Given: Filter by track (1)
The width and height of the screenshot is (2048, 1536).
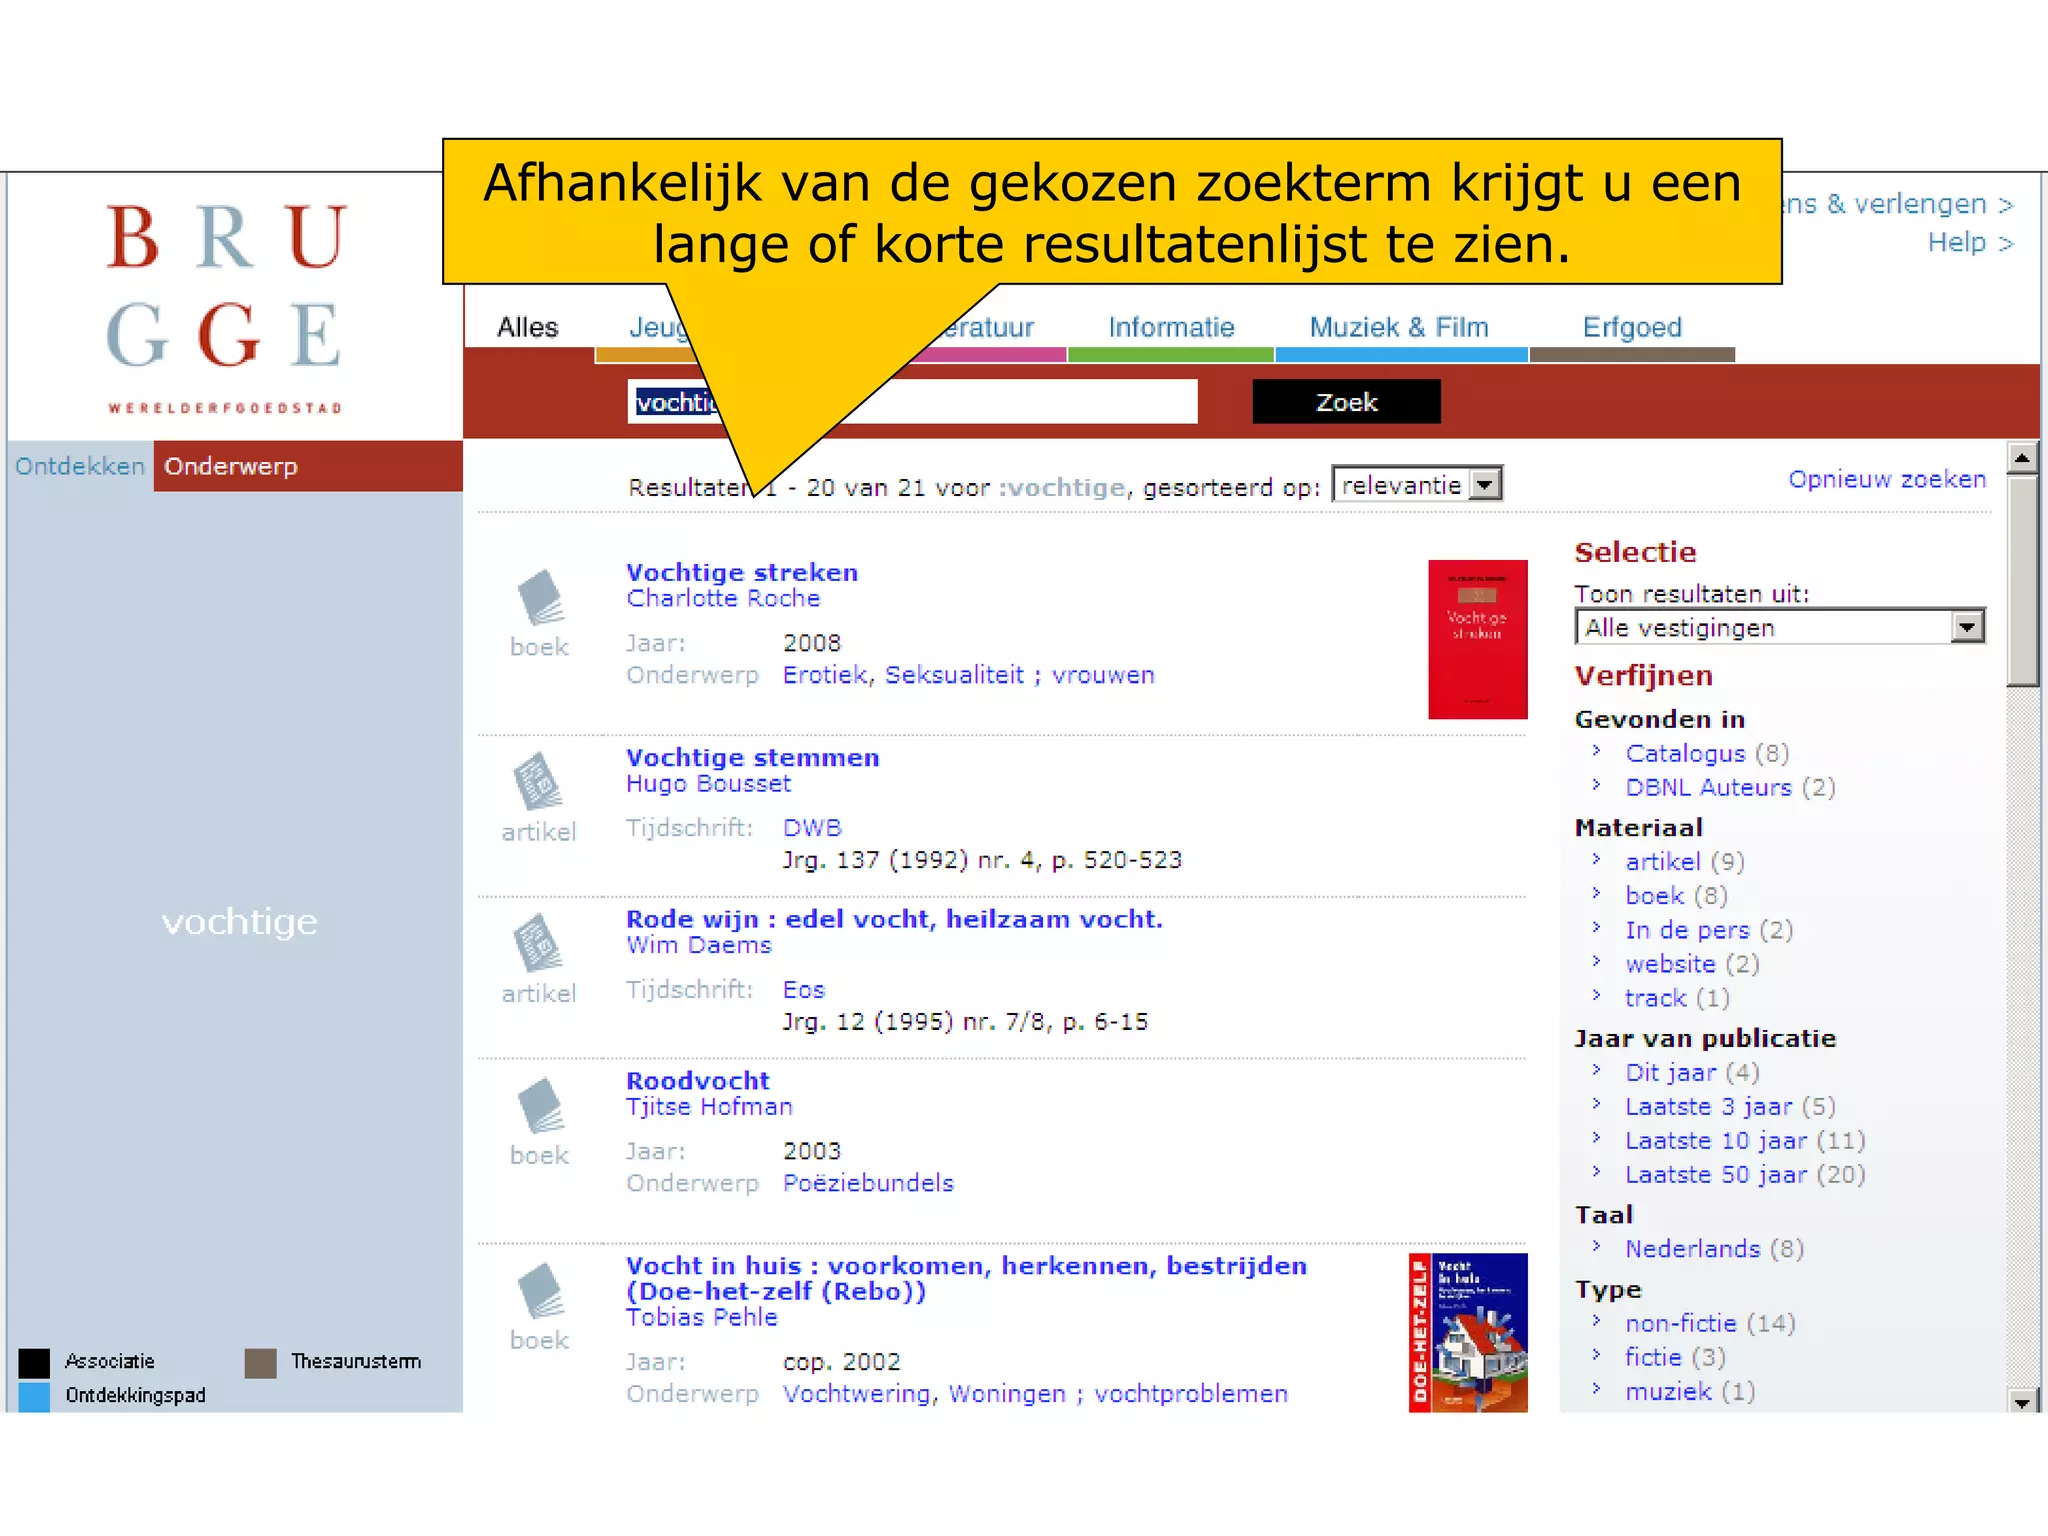Looking at the screenshot, I should point(1676,998).
